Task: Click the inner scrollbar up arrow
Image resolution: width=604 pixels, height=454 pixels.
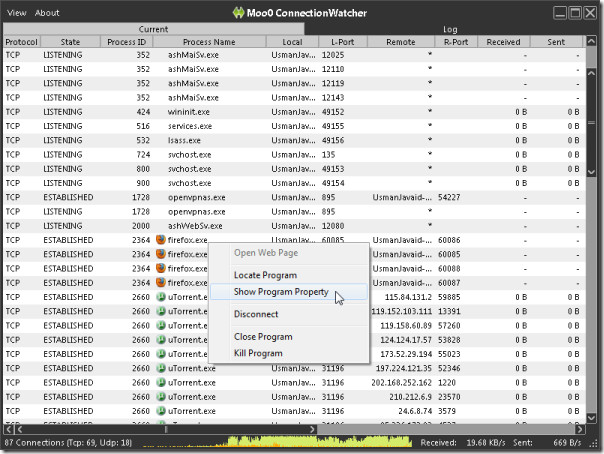Action: pos(591,73)
